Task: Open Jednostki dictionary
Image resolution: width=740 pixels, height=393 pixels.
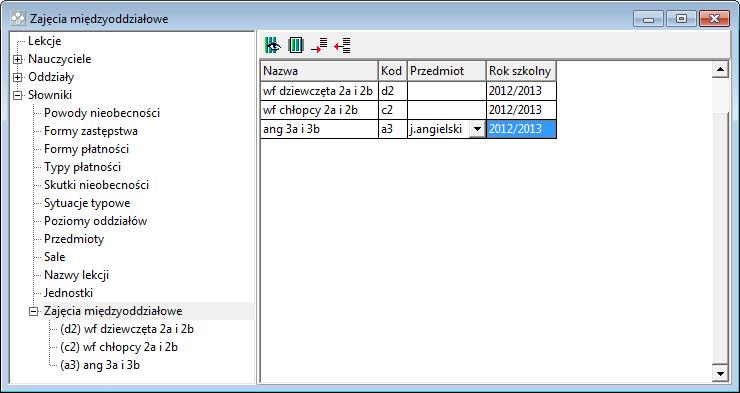Action: [x=68, y=293]
